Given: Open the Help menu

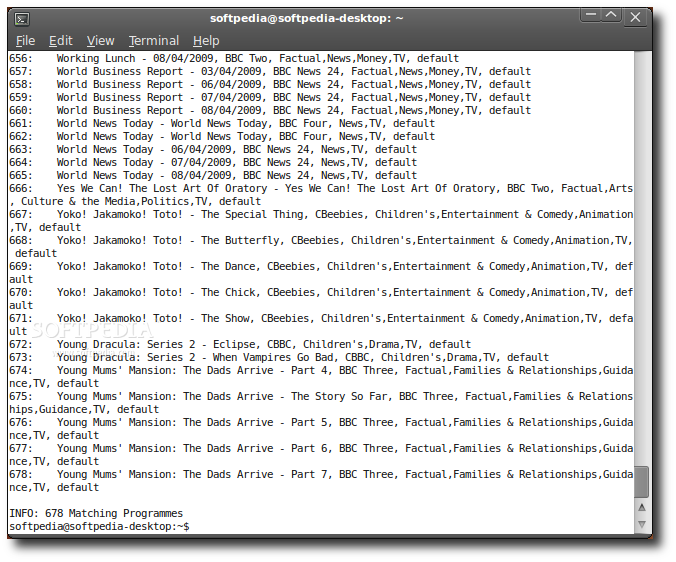Looking at the screenshot, I should coord(206,41).
